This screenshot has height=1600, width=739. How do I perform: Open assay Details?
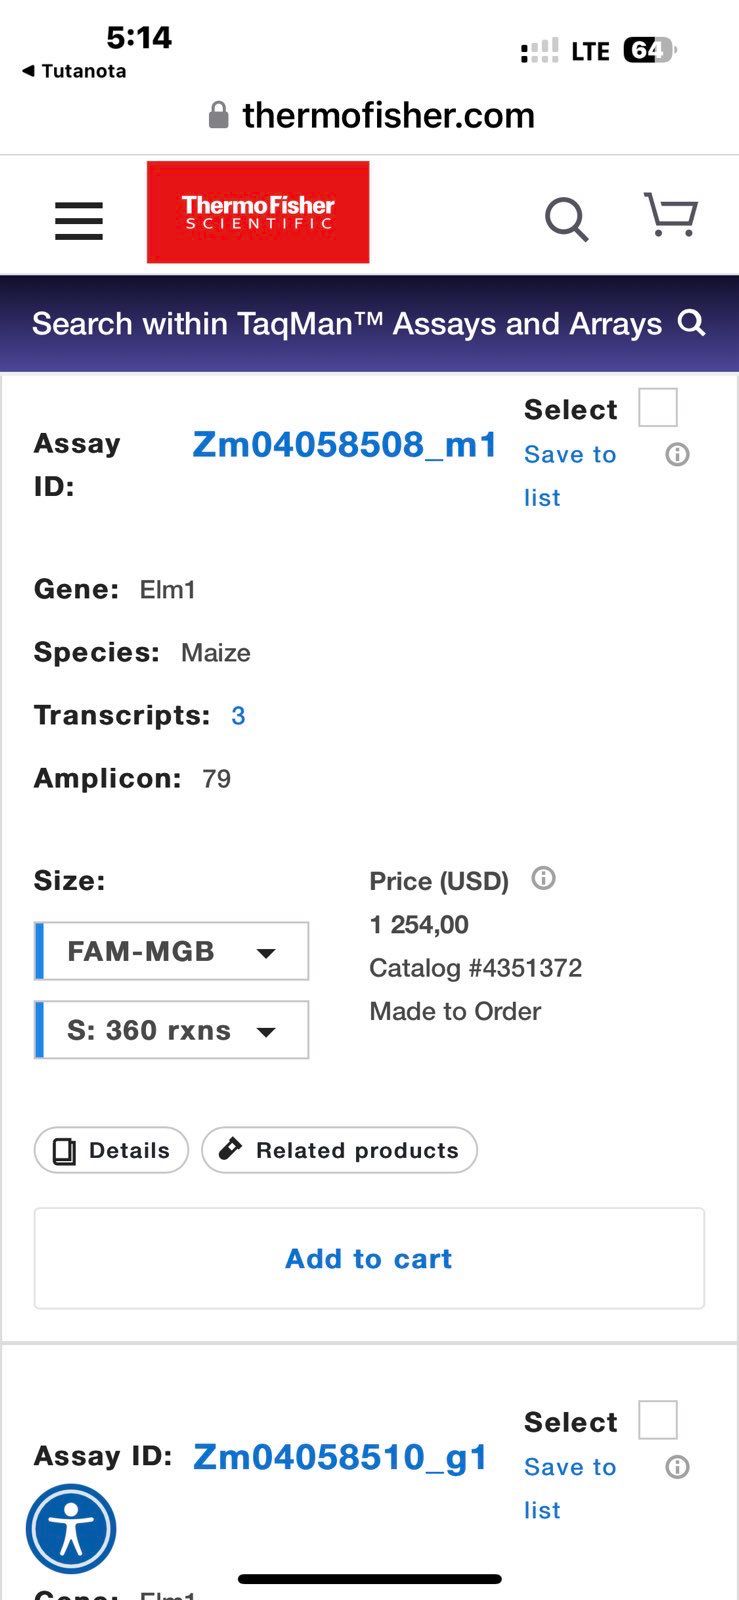111,1150
